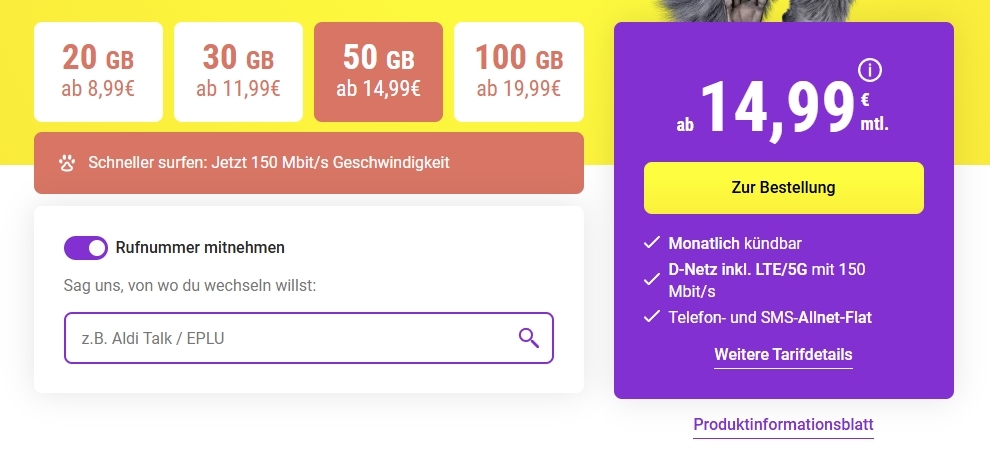
Task: Select the 20 GB tariff option
Action: (x=98, y=72)
